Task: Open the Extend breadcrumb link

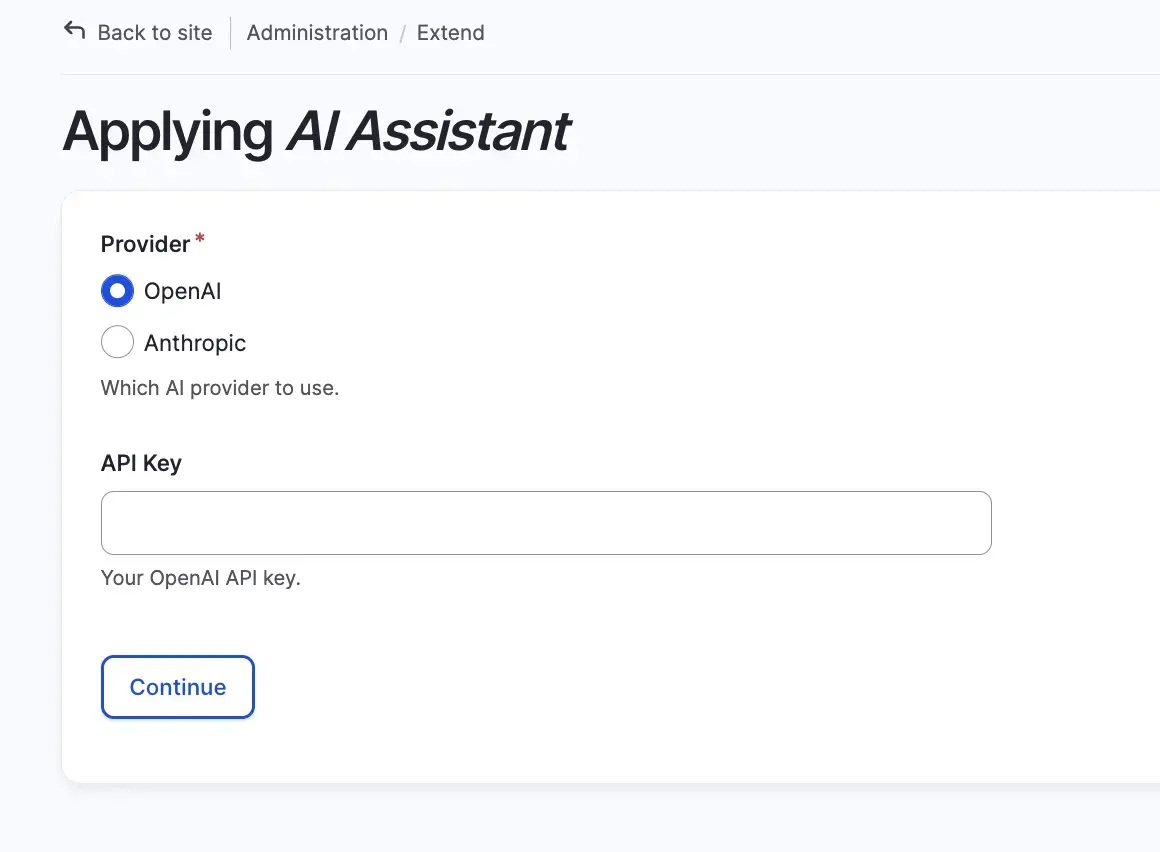Action: coord(450,33)
